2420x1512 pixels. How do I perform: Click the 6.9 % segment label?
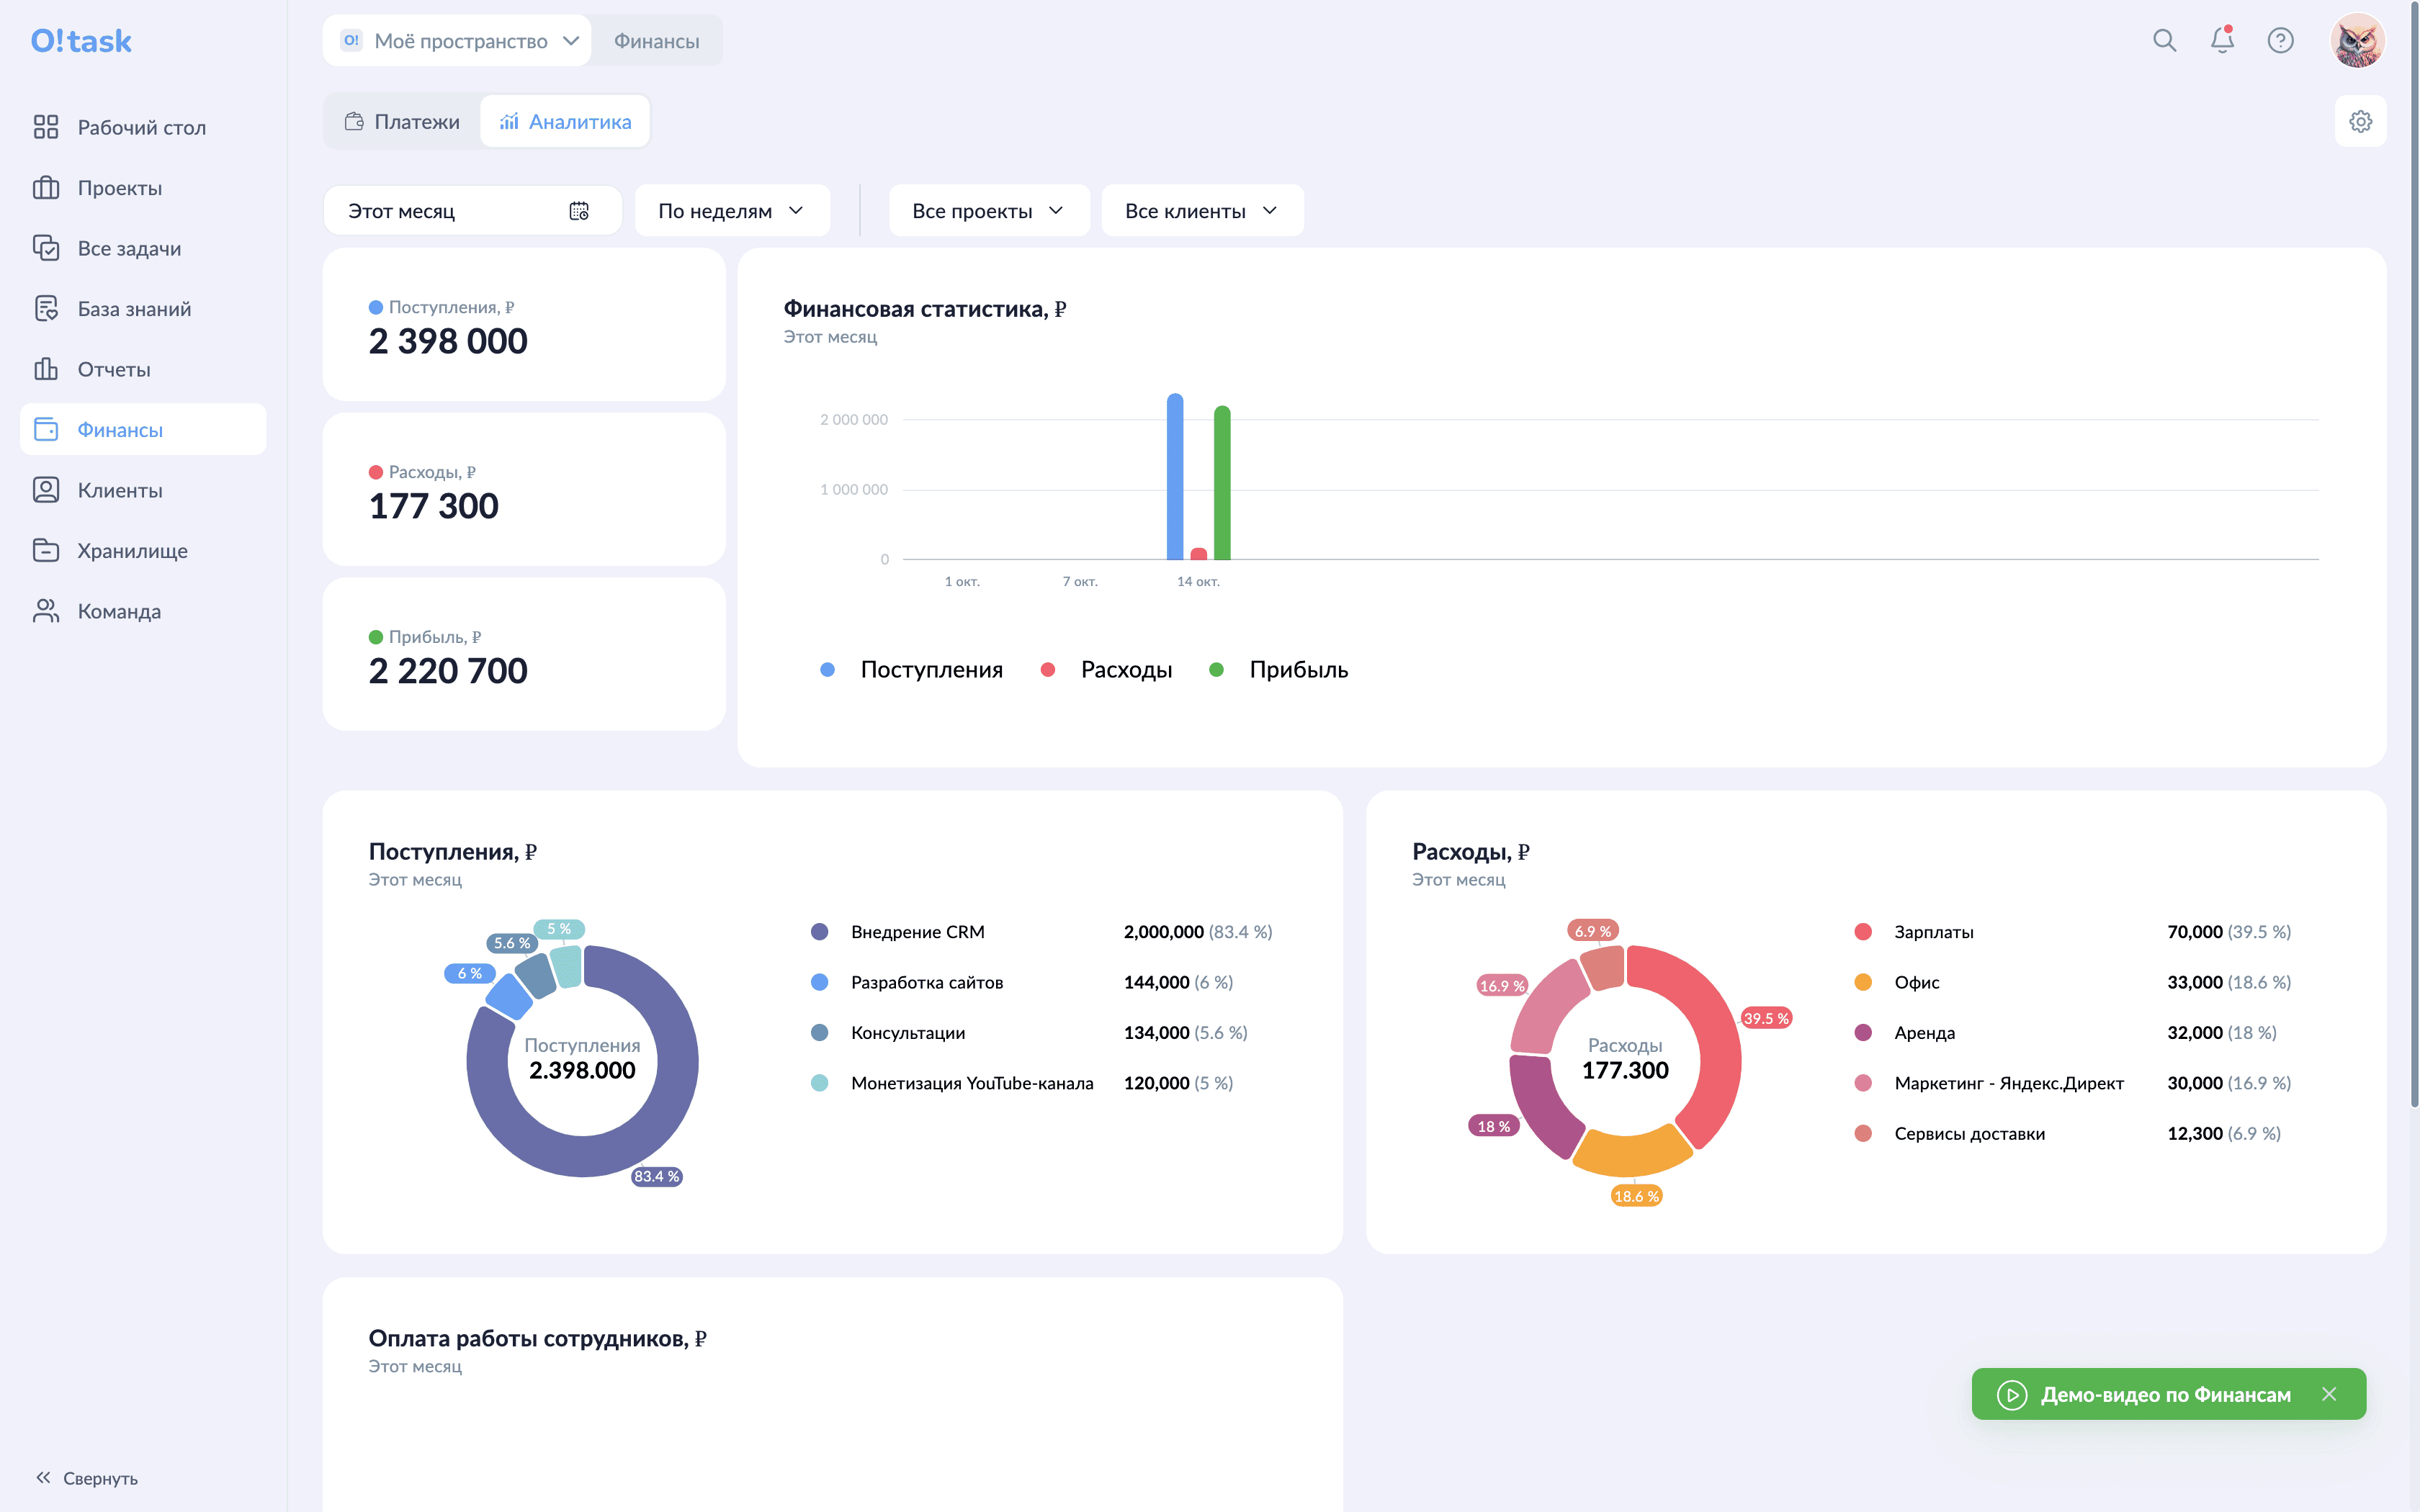[1593, 931]
